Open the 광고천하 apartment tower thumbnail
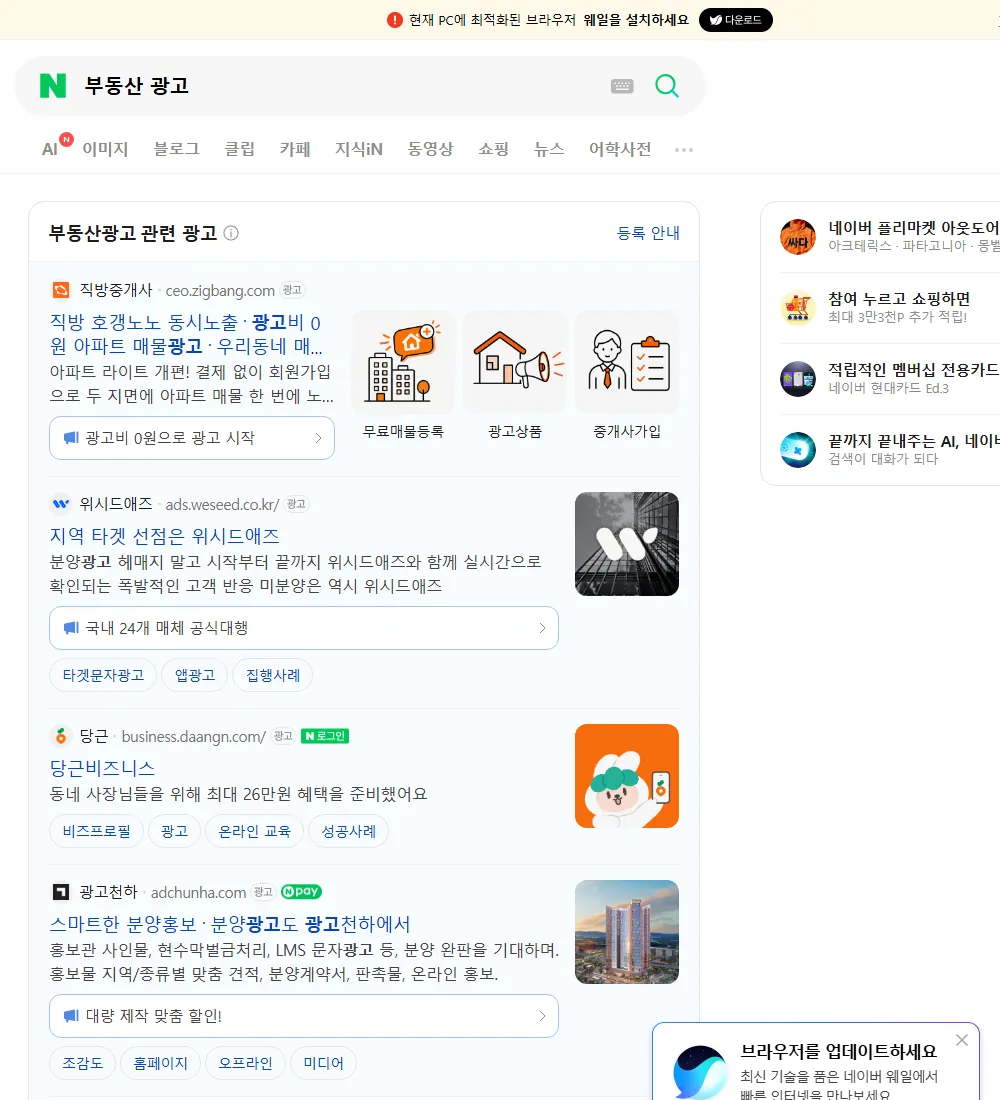 [627, 932]
